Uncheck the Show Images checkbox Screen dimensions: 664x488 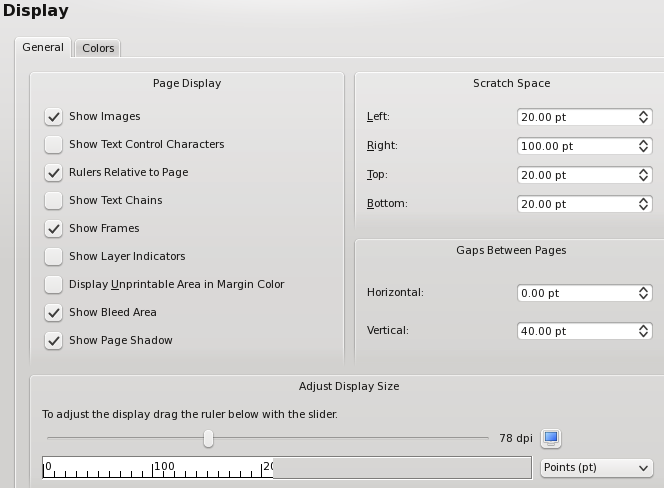point(54,117)
